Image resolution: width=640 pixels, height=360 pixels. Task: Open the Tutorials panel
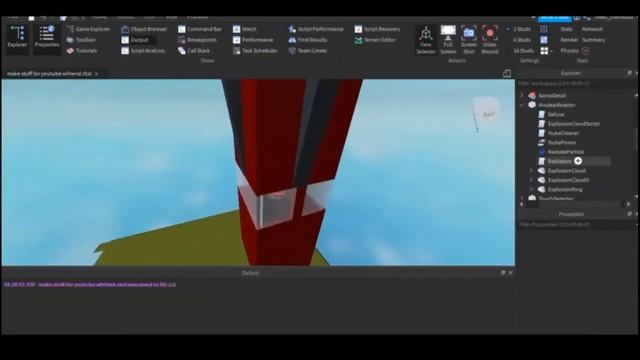coord(82,51)
